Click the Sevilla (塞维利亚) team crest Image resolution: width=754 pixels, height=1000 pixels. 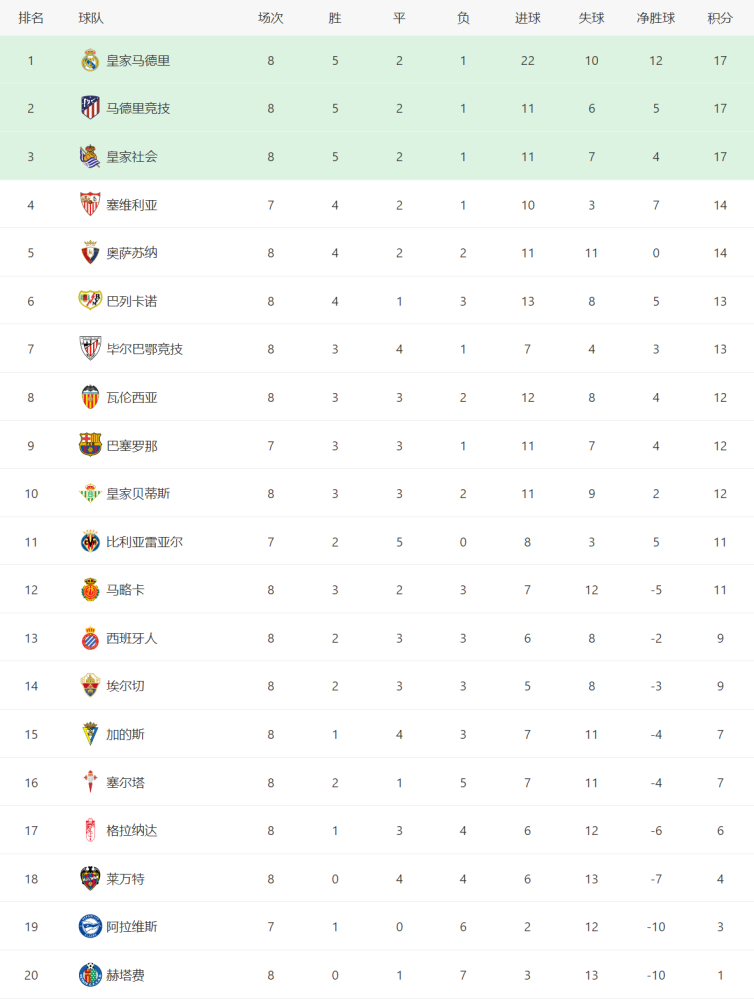90,205
